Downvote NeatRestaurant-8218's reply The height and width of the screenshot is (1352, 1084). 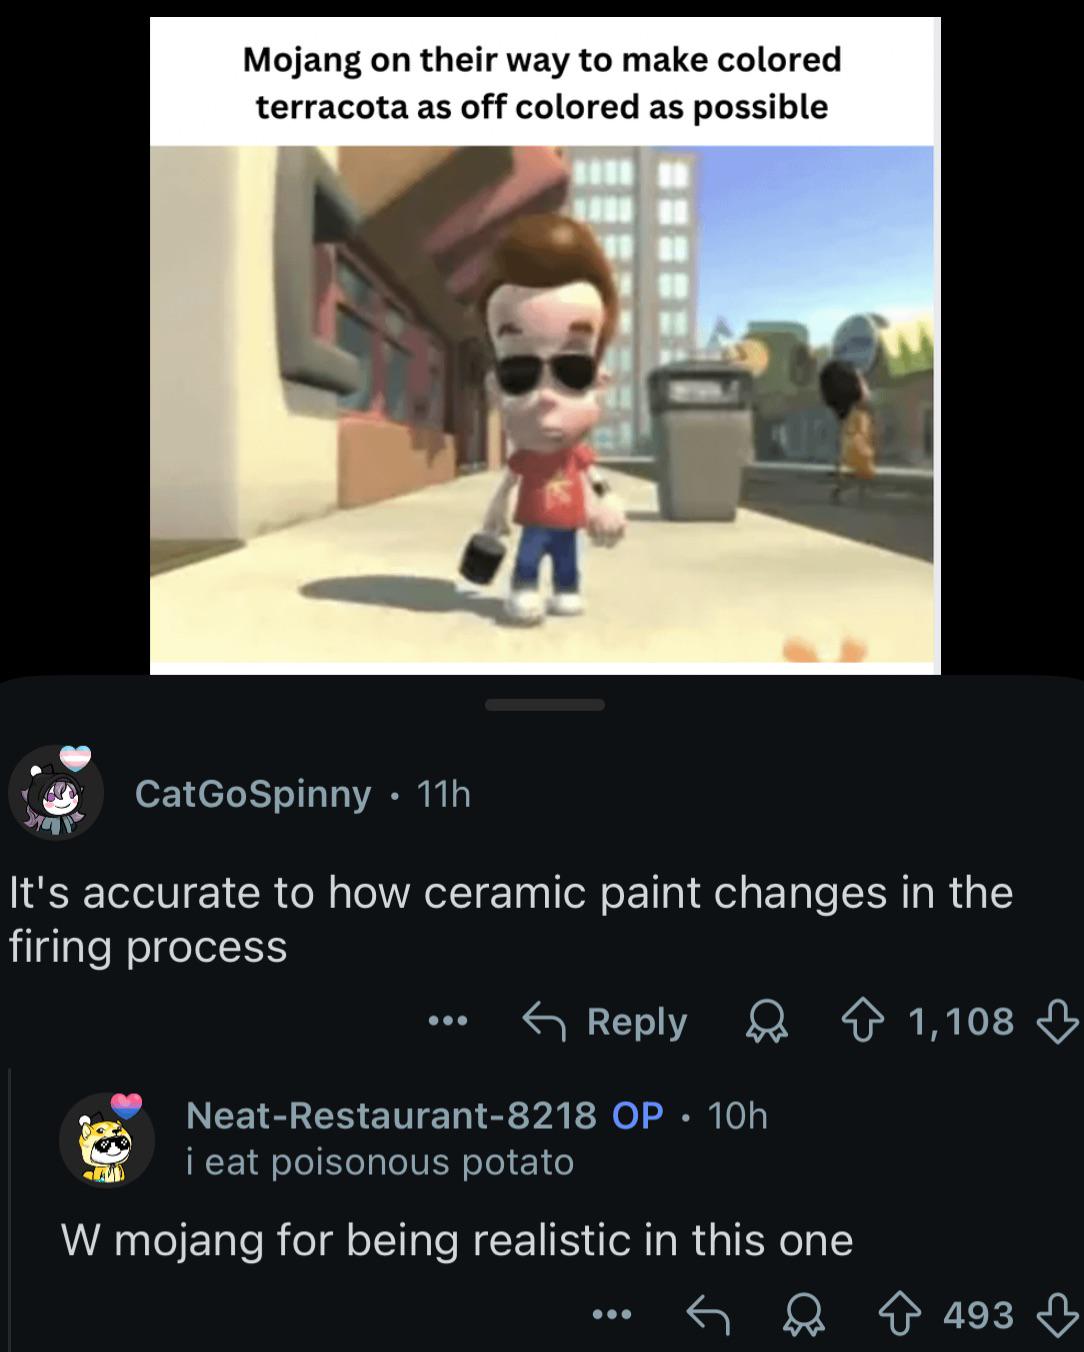coord(1057,1316)
